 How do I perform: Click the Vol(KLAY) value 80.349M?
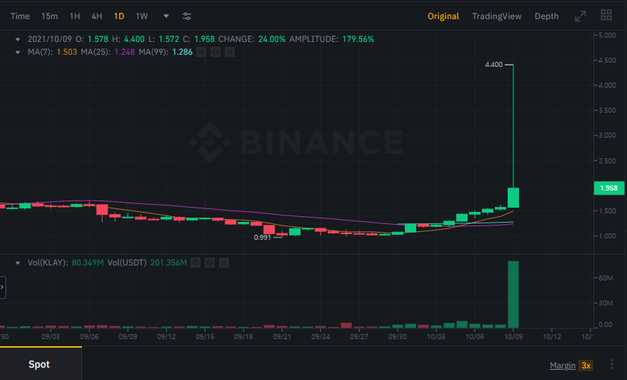coord(88,263)
